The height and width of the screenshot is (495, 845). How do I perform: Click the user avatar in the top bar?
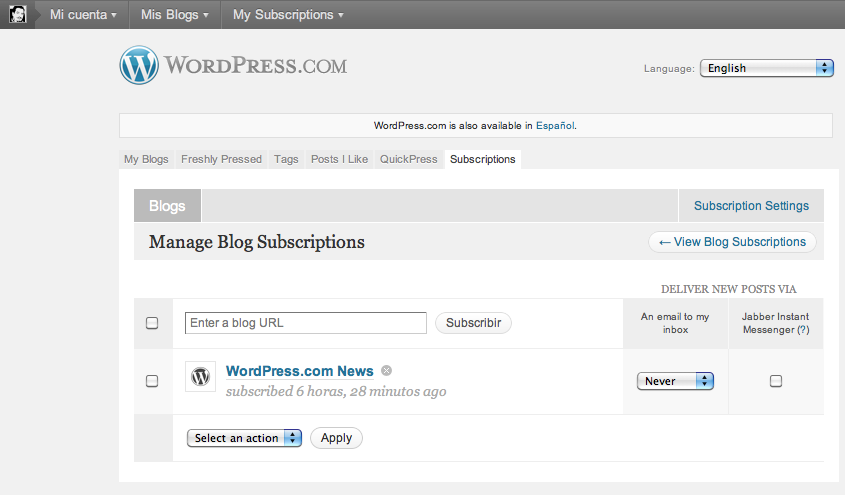17,14
